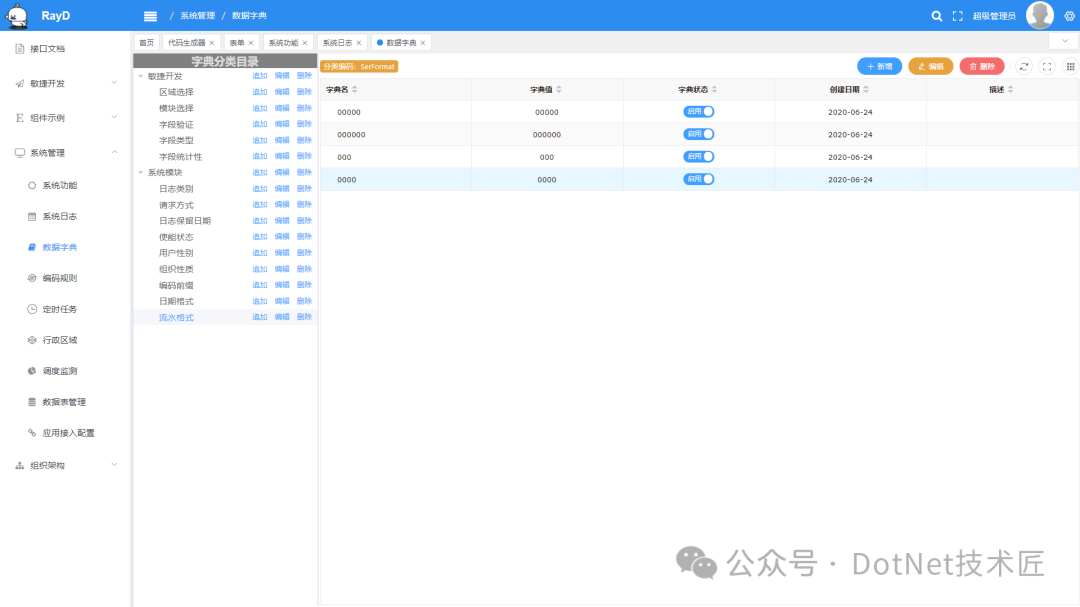Open 应用接入配置 via its link icon
Viewport: 1080px width, 607px height.
pos(32,433)
